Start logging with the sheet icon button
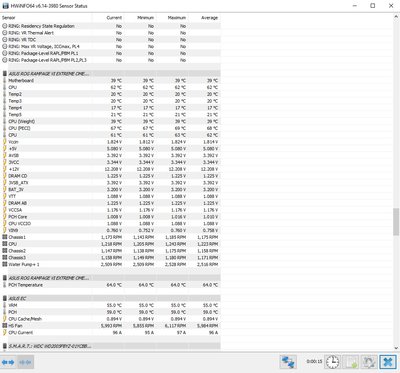400x373 pixels. pos(351,362)
